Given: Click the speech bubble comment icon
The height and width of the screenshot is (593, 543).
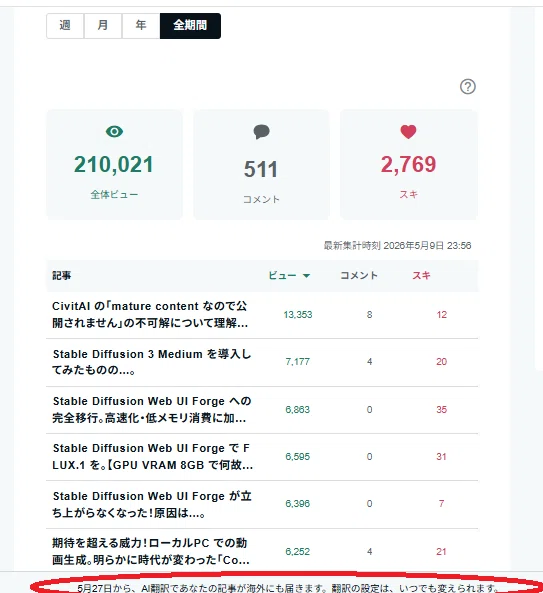Looking at the screenshot, I should [x=261, y=132].
